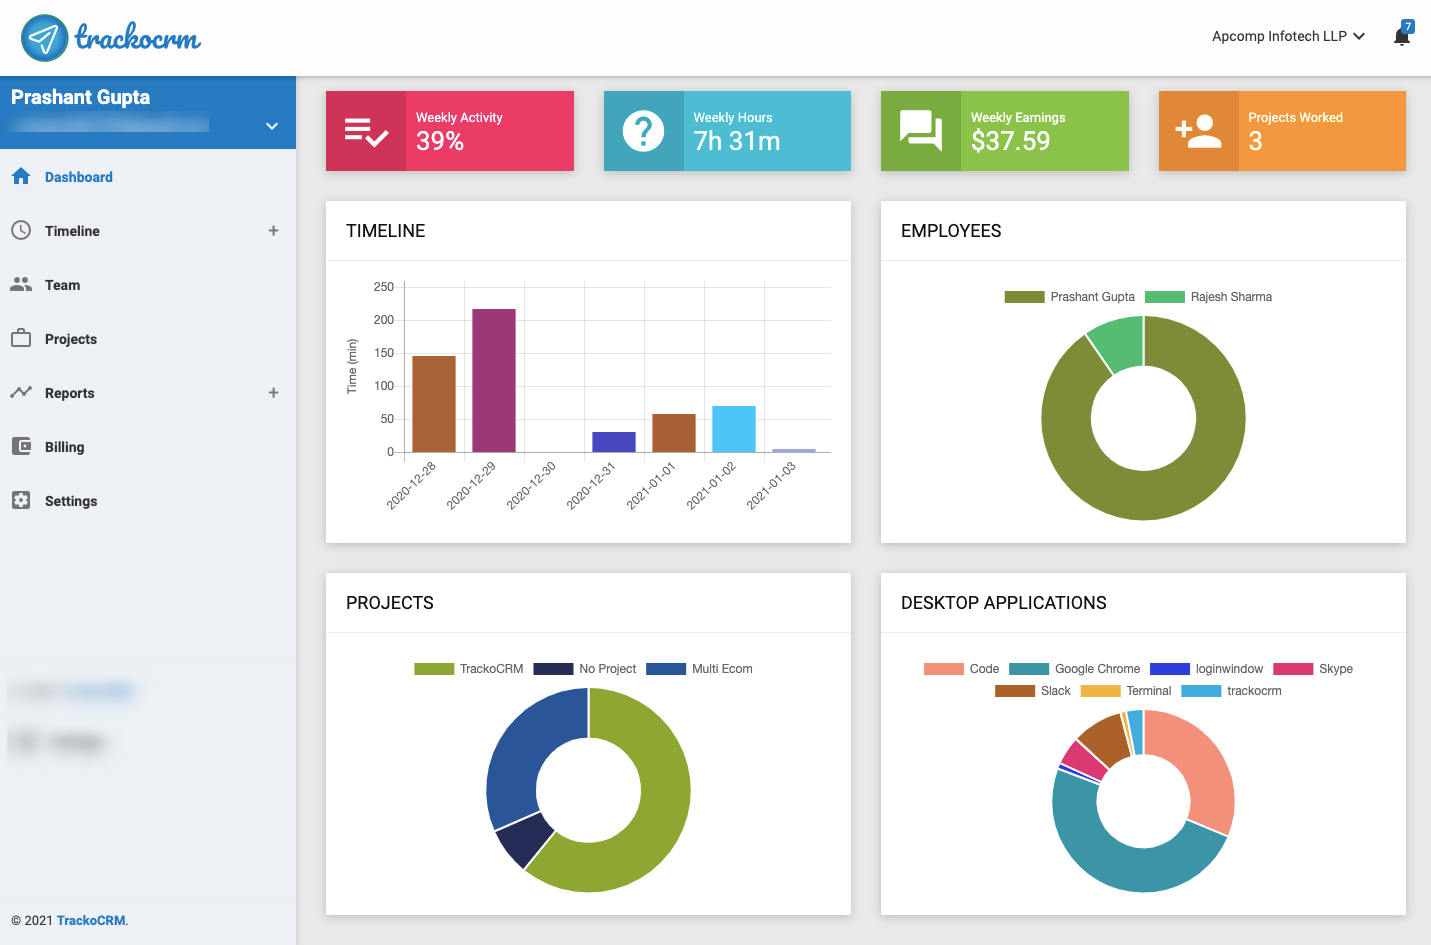Click the EMPLOYEES panel heading
The image size is (1431, 945).
coord(951,231)
